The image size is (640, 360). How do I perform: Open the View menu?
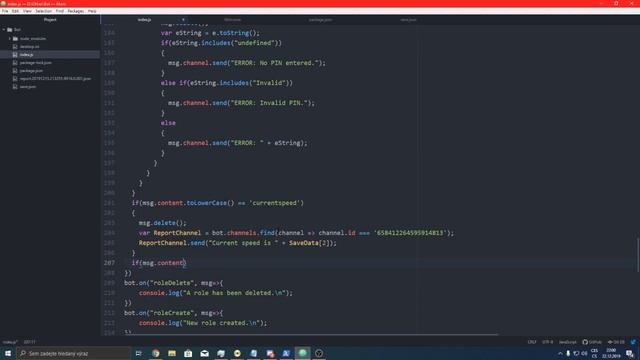coord(27,11)
